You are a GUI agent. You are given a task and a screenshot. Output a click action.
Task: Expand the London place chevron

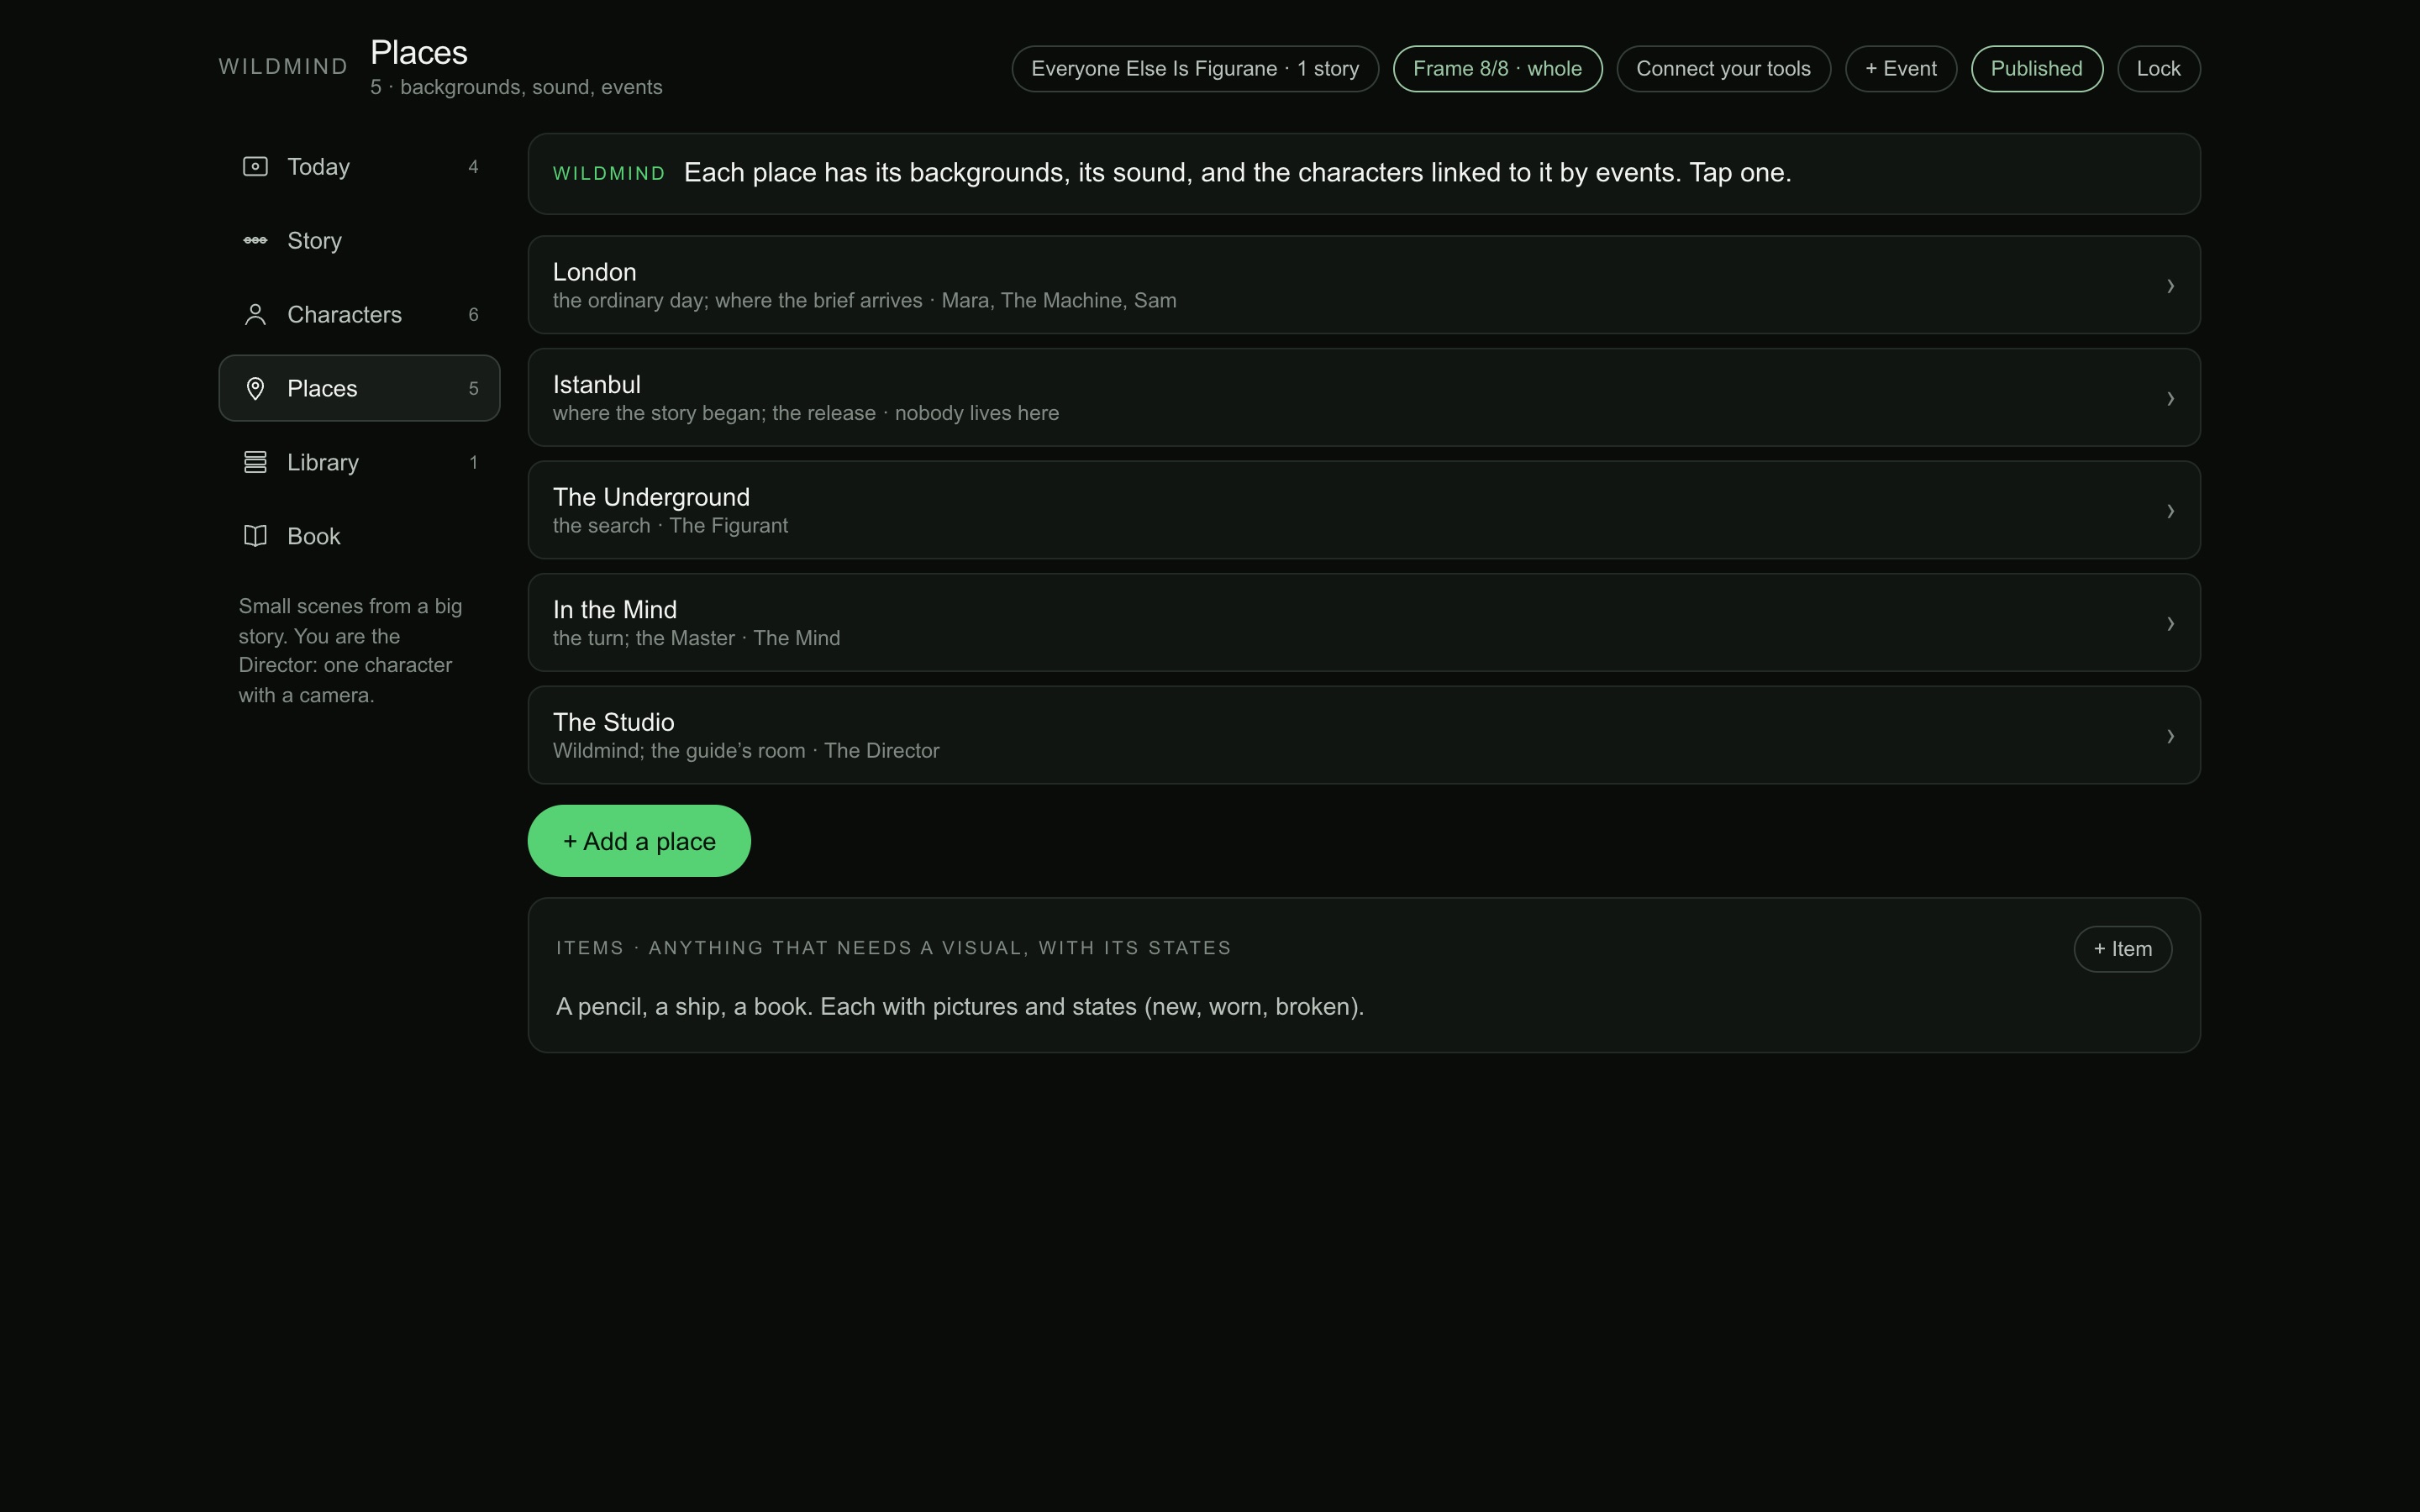pos(2170,286)
